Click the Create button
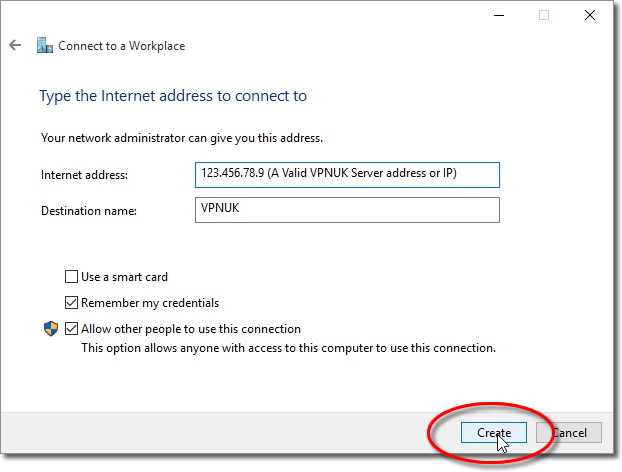 click(493, 433)
